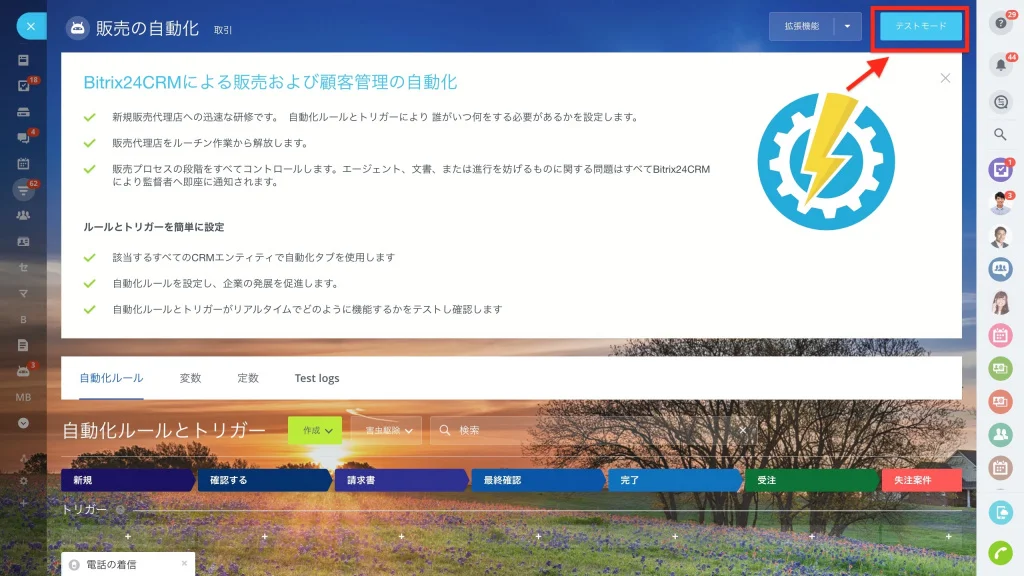Open the chat bubbles icon in left sidebar
1024x576 pixels.
click(x=24, y=138)
